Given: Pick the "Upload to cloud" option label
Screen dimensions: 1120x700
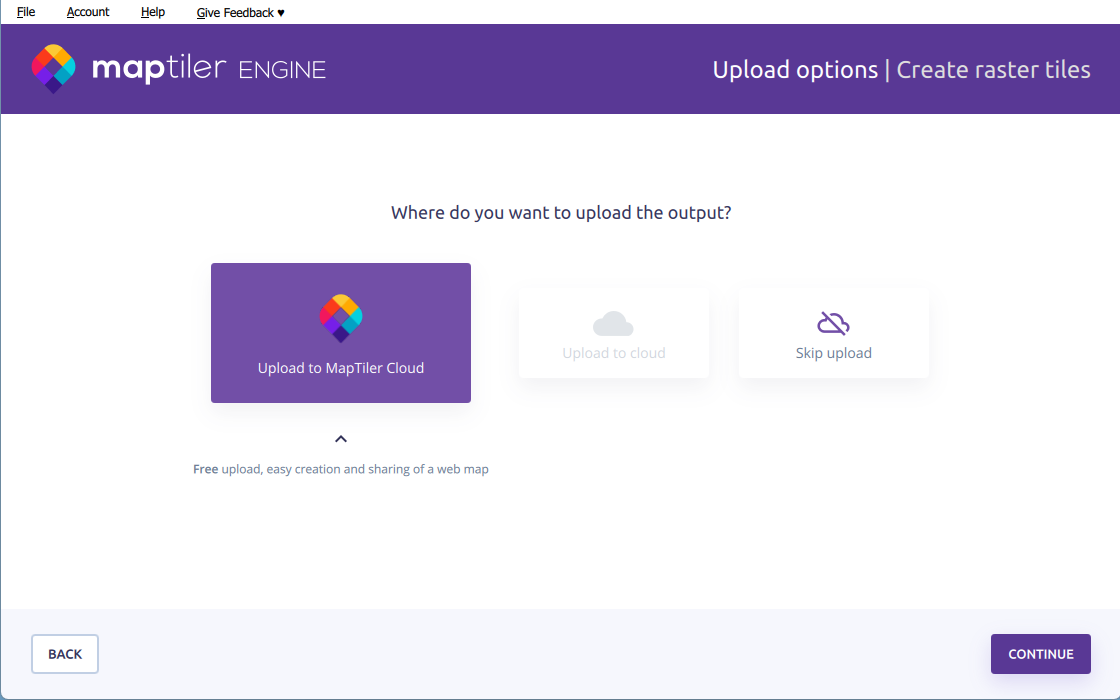Looking at the screenshot, I should 613,353.
